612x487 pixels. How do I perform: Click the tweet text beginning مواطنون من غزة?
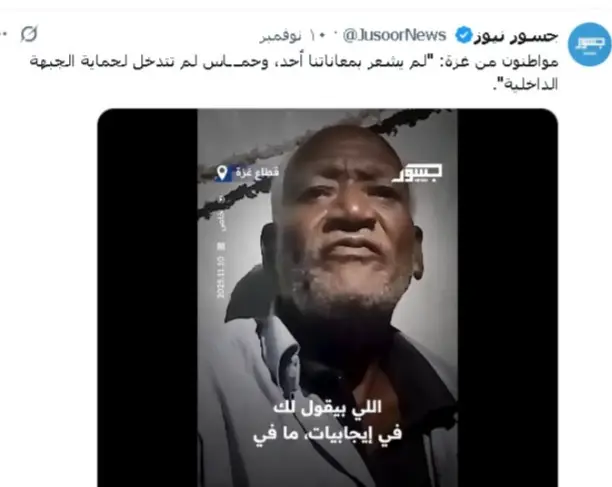(x=294, y=73)
